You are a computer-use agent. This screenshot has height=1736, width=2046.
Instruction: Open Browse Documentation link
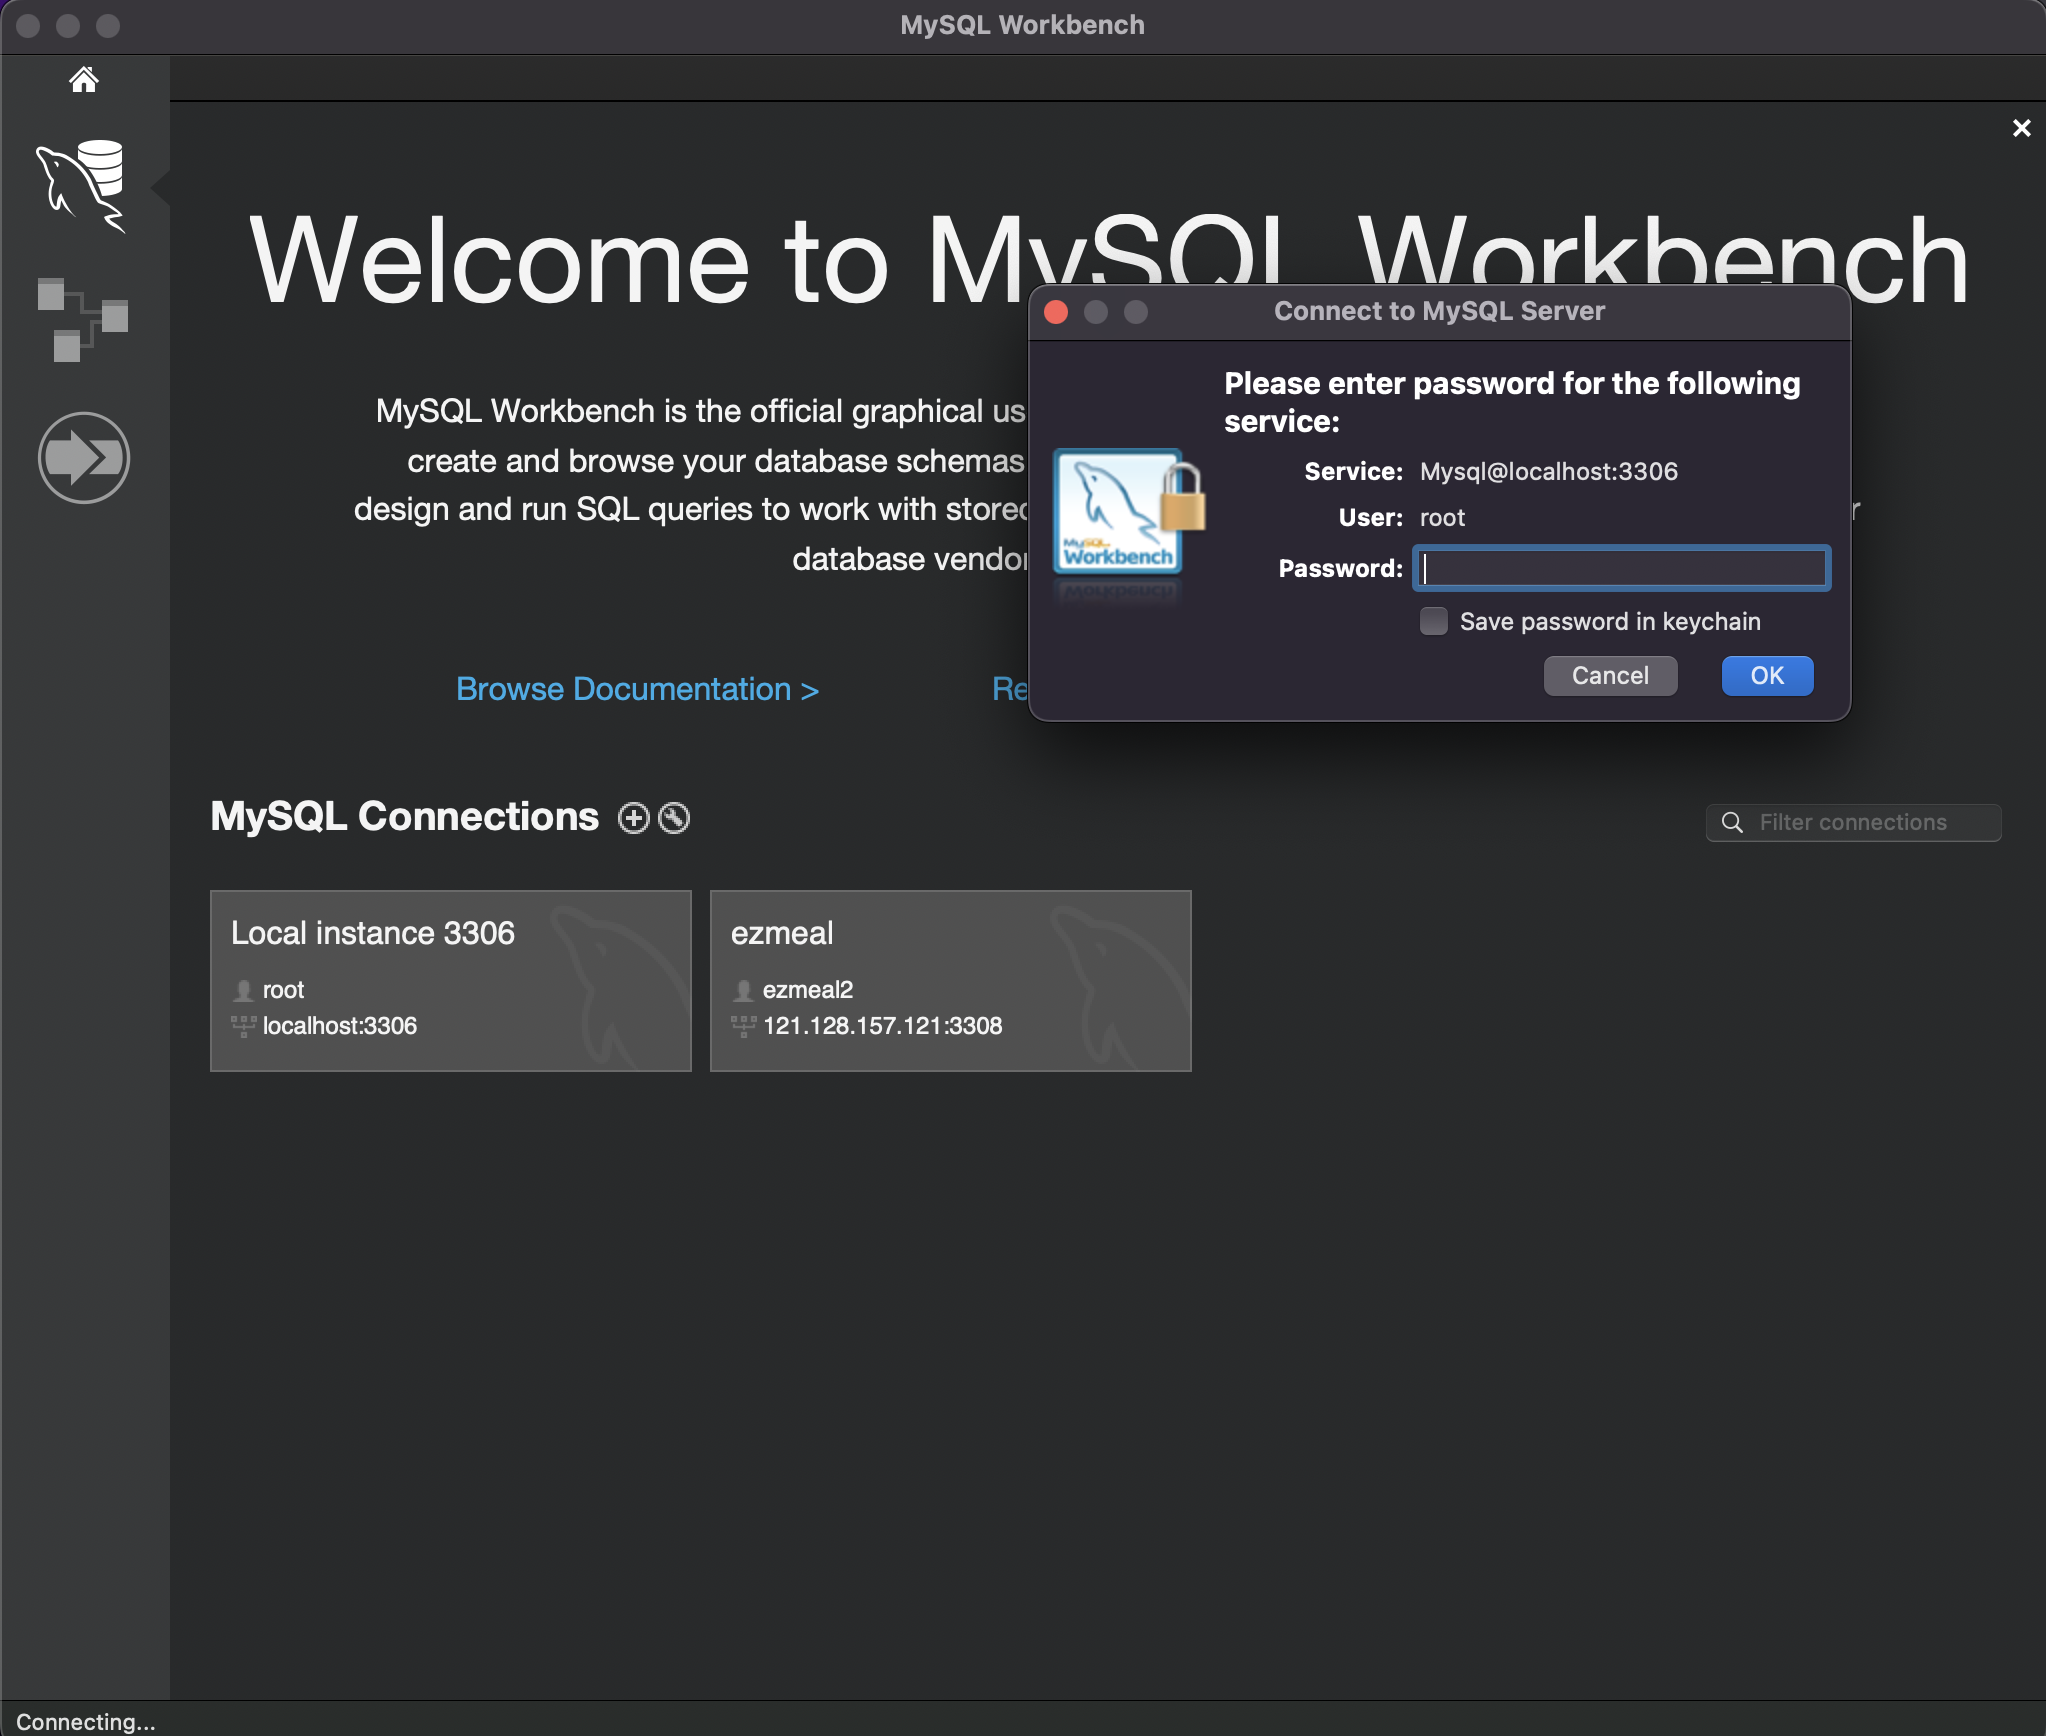637,689
